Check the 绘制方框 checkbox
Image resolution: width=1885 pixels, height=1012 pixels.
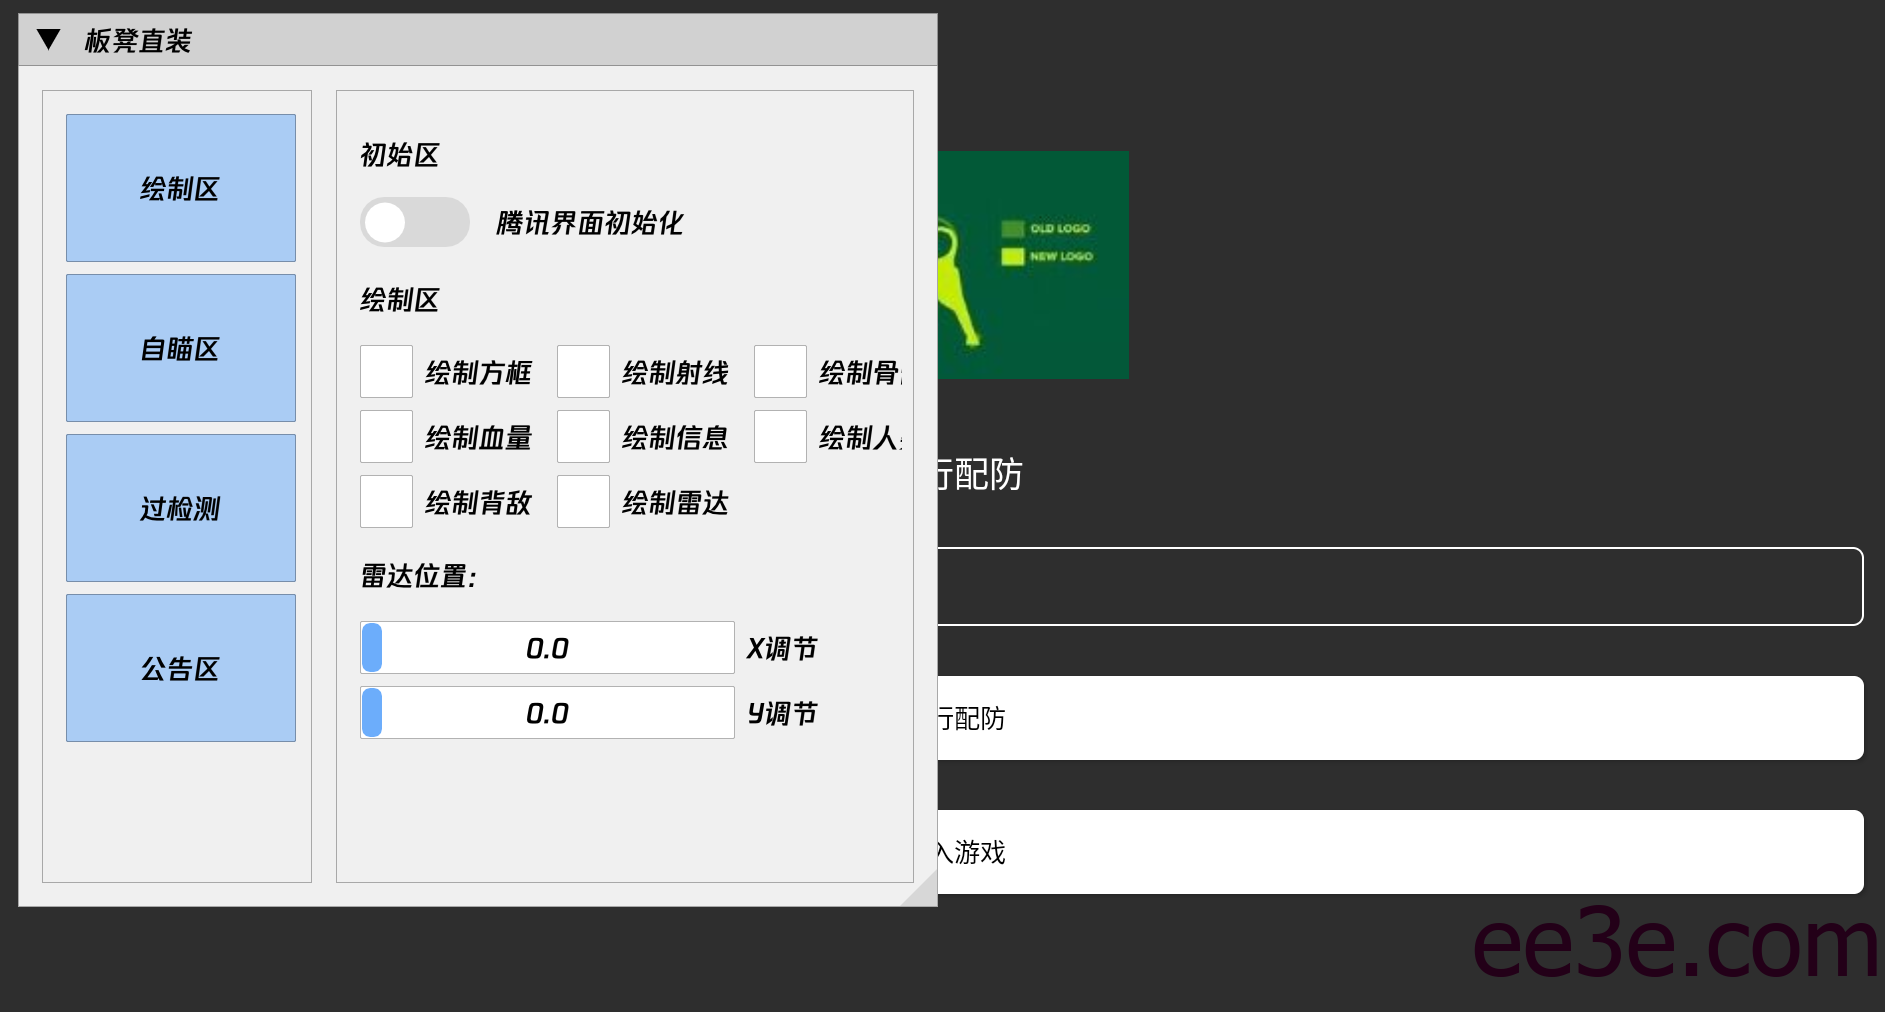point(386,371)
